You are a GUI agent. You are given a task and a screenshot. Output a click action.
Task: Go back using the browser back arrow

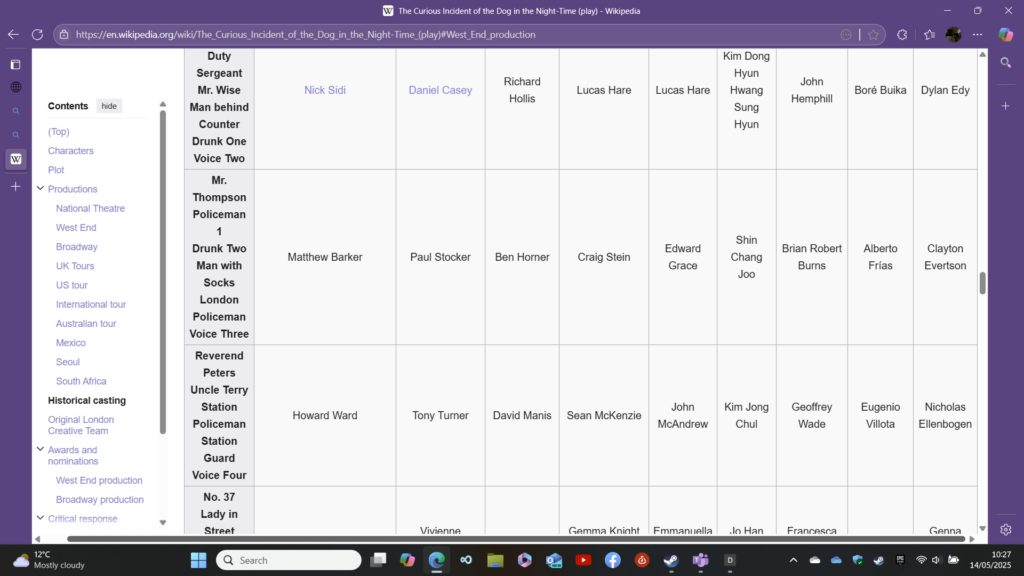[x=13, y=35]
